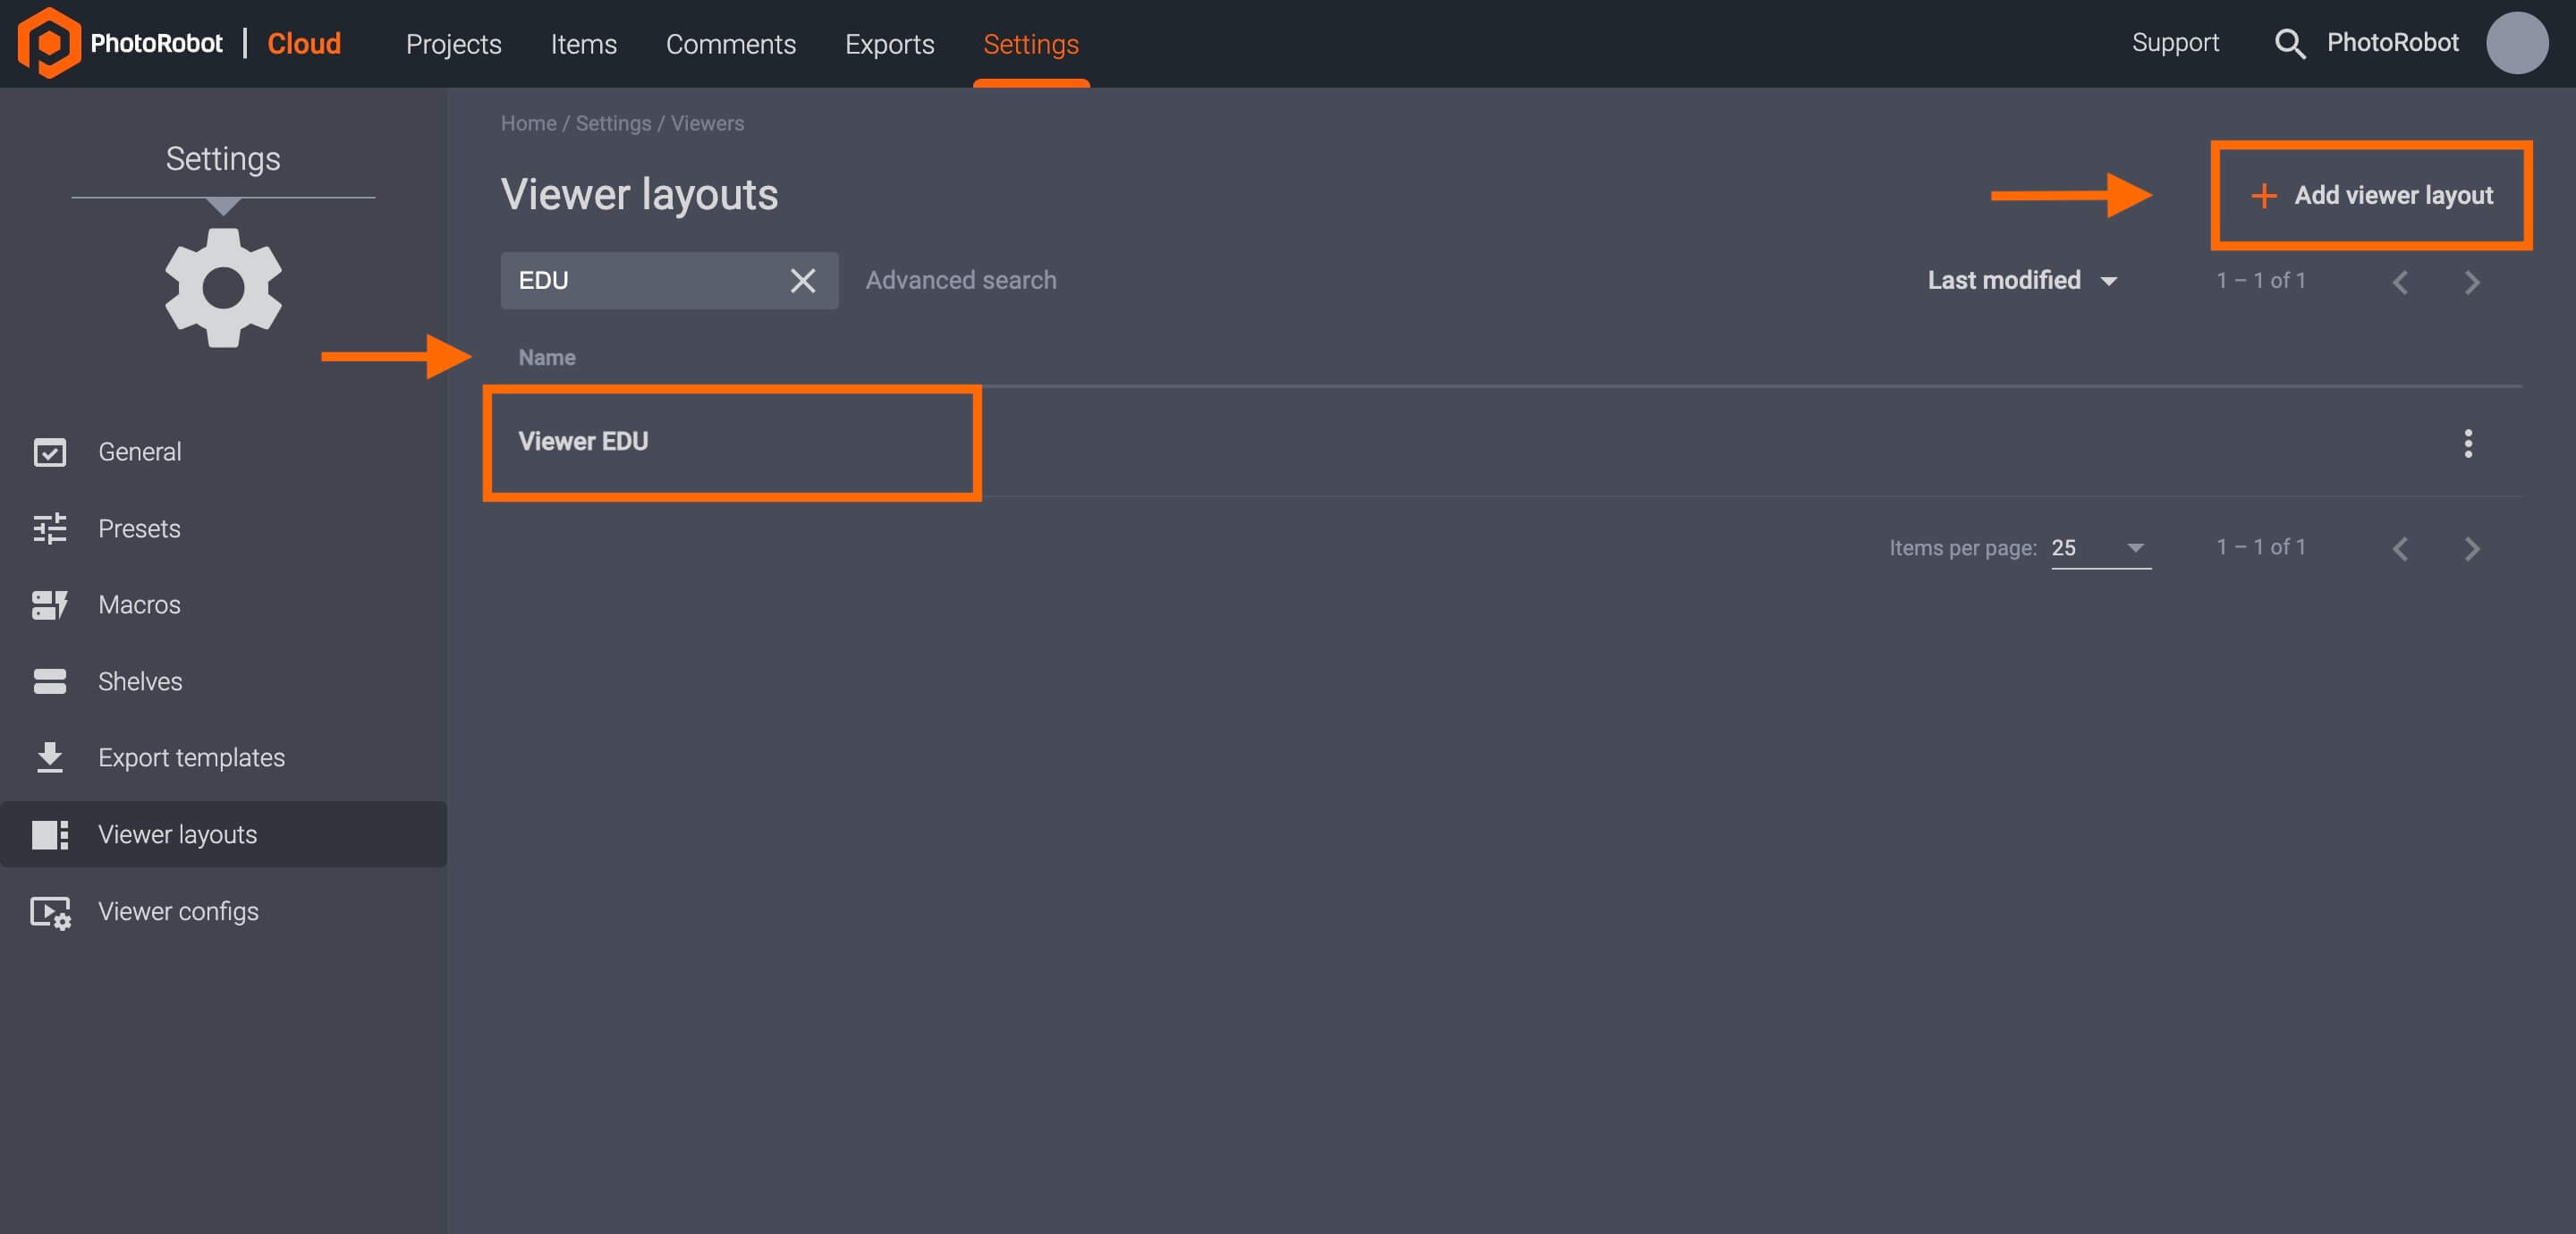Open Viewer configs via its icon
Viewport: 2576px width, 1234px height.
point(49,911)
